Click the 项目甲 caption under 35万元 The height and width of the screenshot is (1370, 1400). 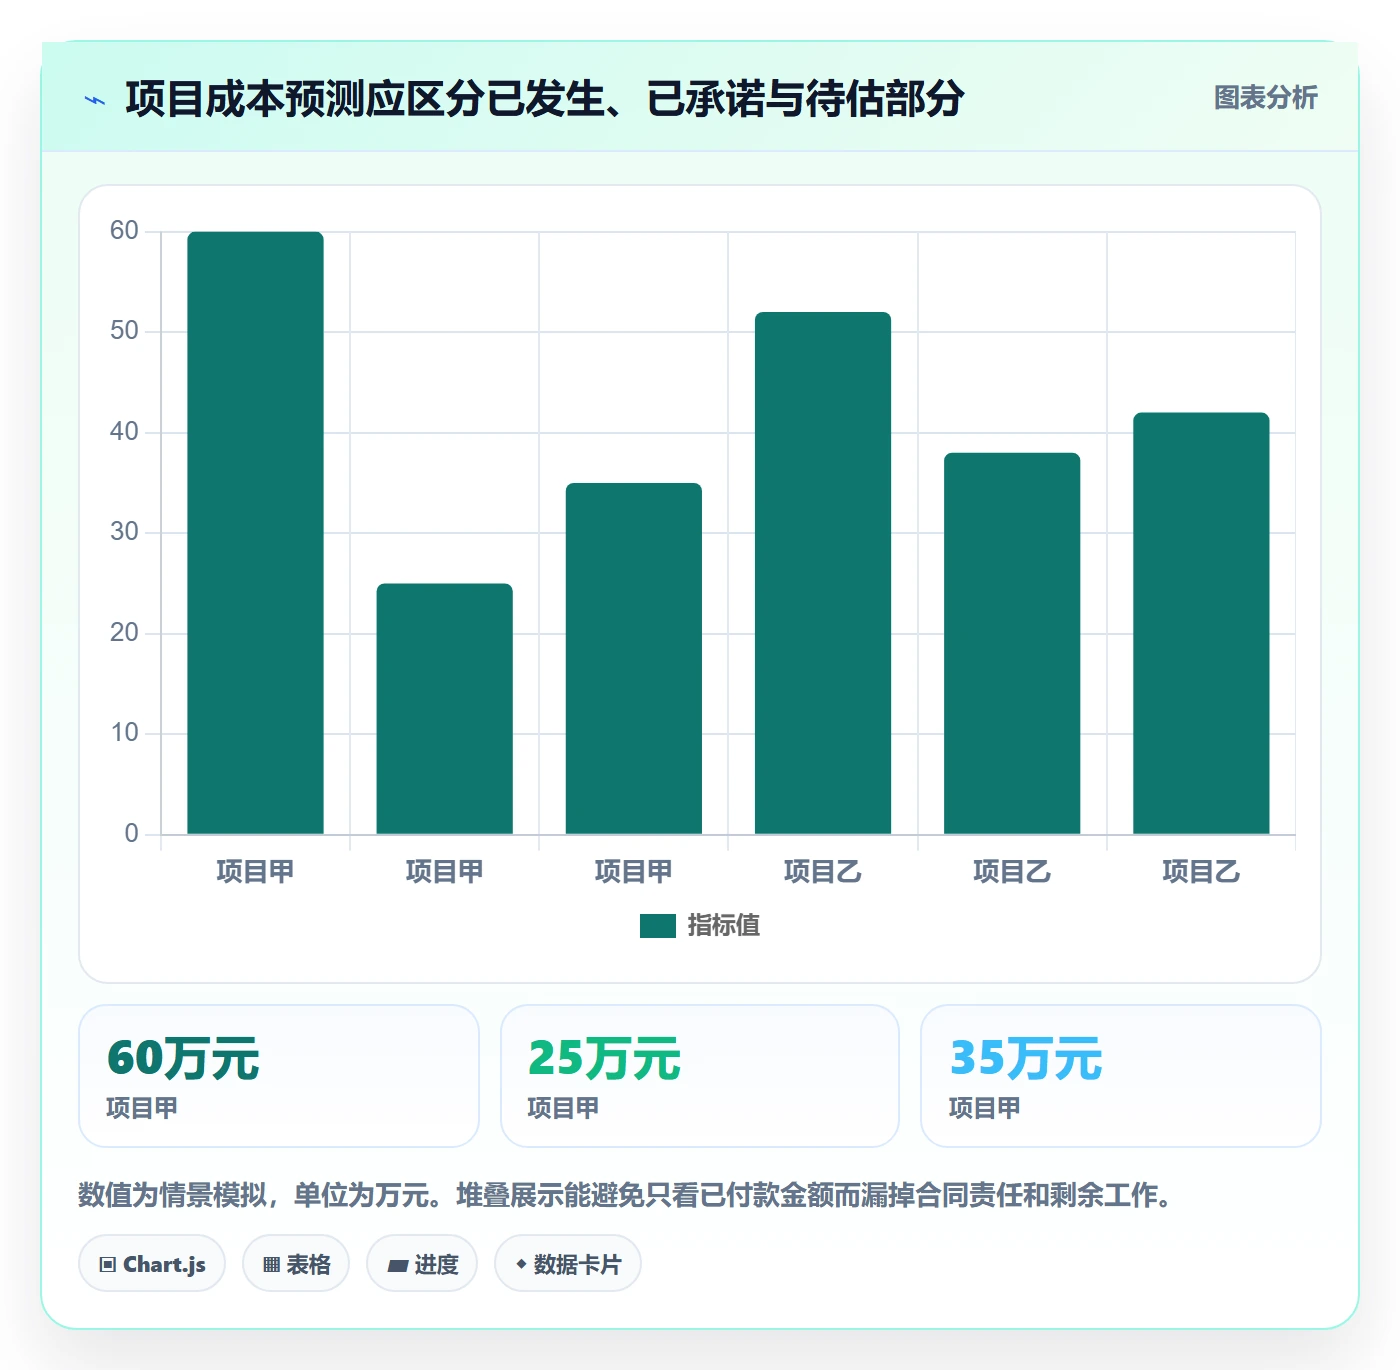(x=985, y=1108)
